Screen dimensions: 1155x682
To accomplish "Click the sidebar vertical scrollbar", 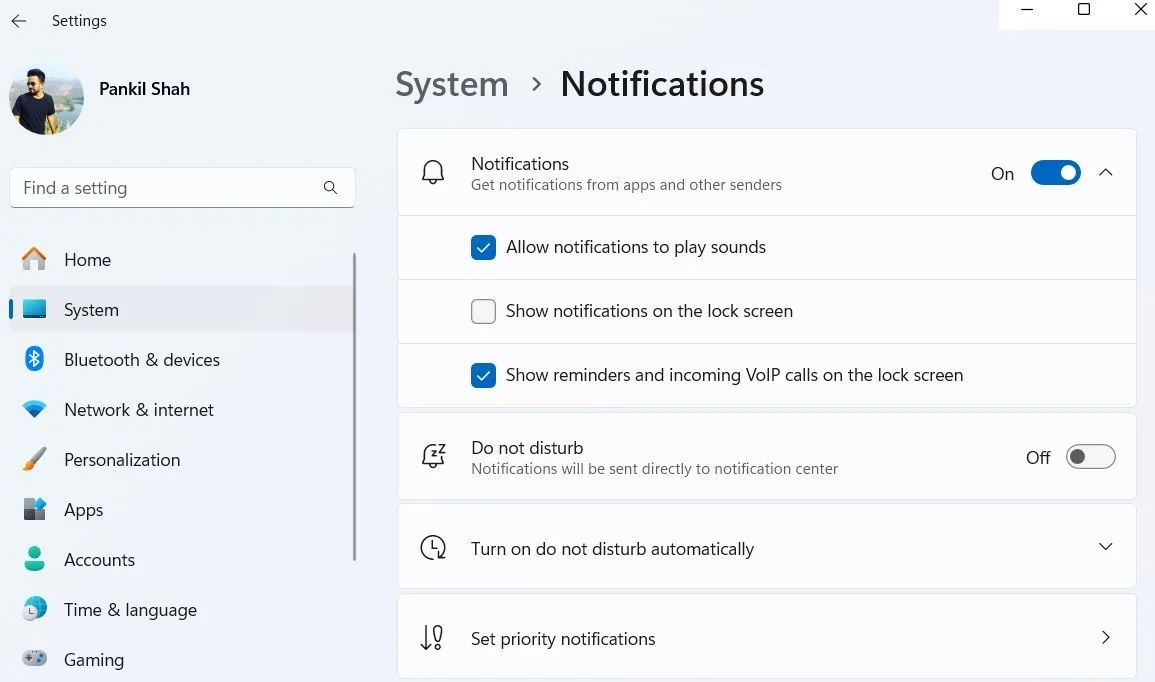I will click(354, 407).
